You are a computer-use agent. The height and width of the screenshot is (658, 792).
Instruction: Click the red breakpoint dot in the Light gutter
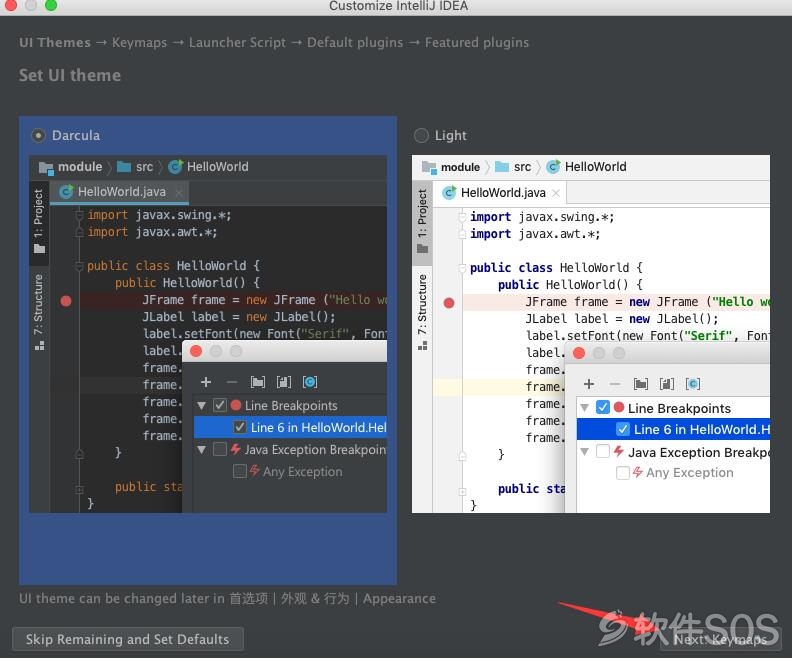(x=449, y=303)
